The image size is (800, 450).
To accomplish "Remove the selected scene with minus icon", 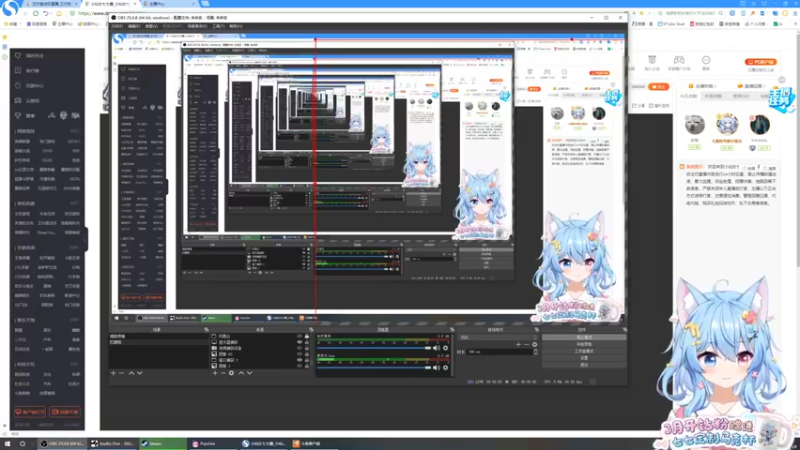I will (x=121, y=373).
